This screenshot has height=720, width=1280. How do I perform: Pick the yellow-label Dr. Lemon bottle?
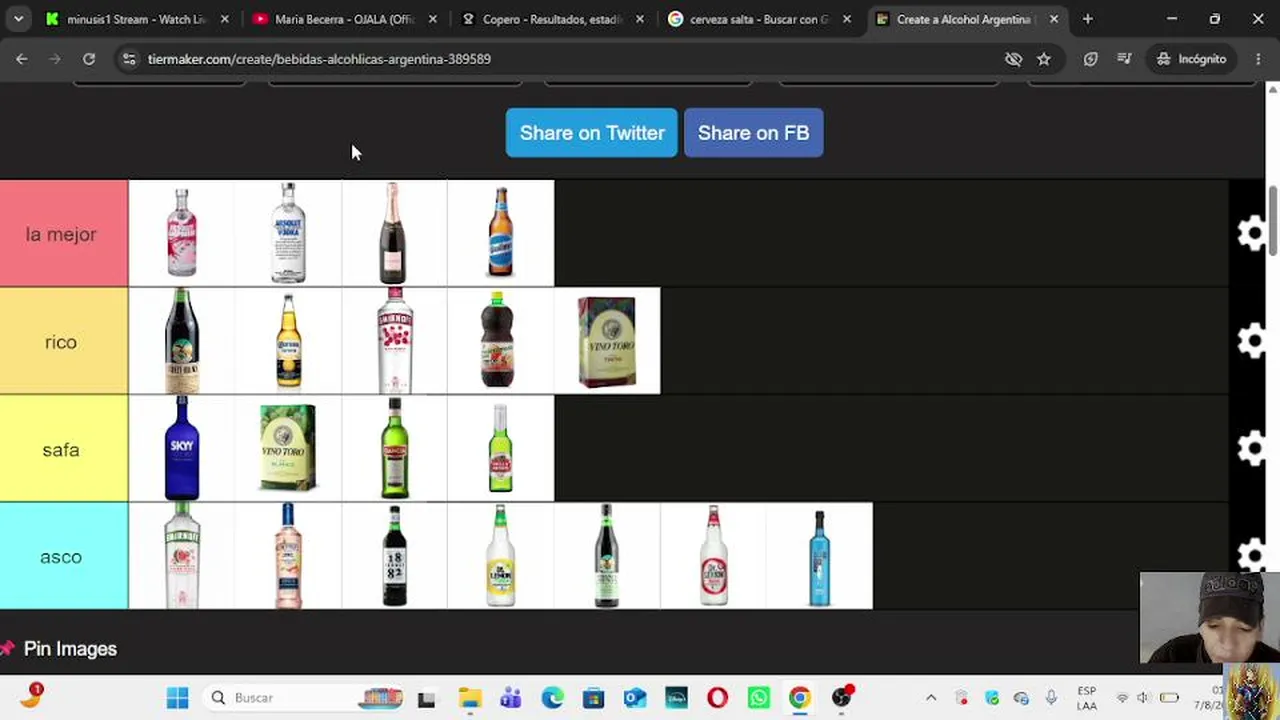click(501, 556)
